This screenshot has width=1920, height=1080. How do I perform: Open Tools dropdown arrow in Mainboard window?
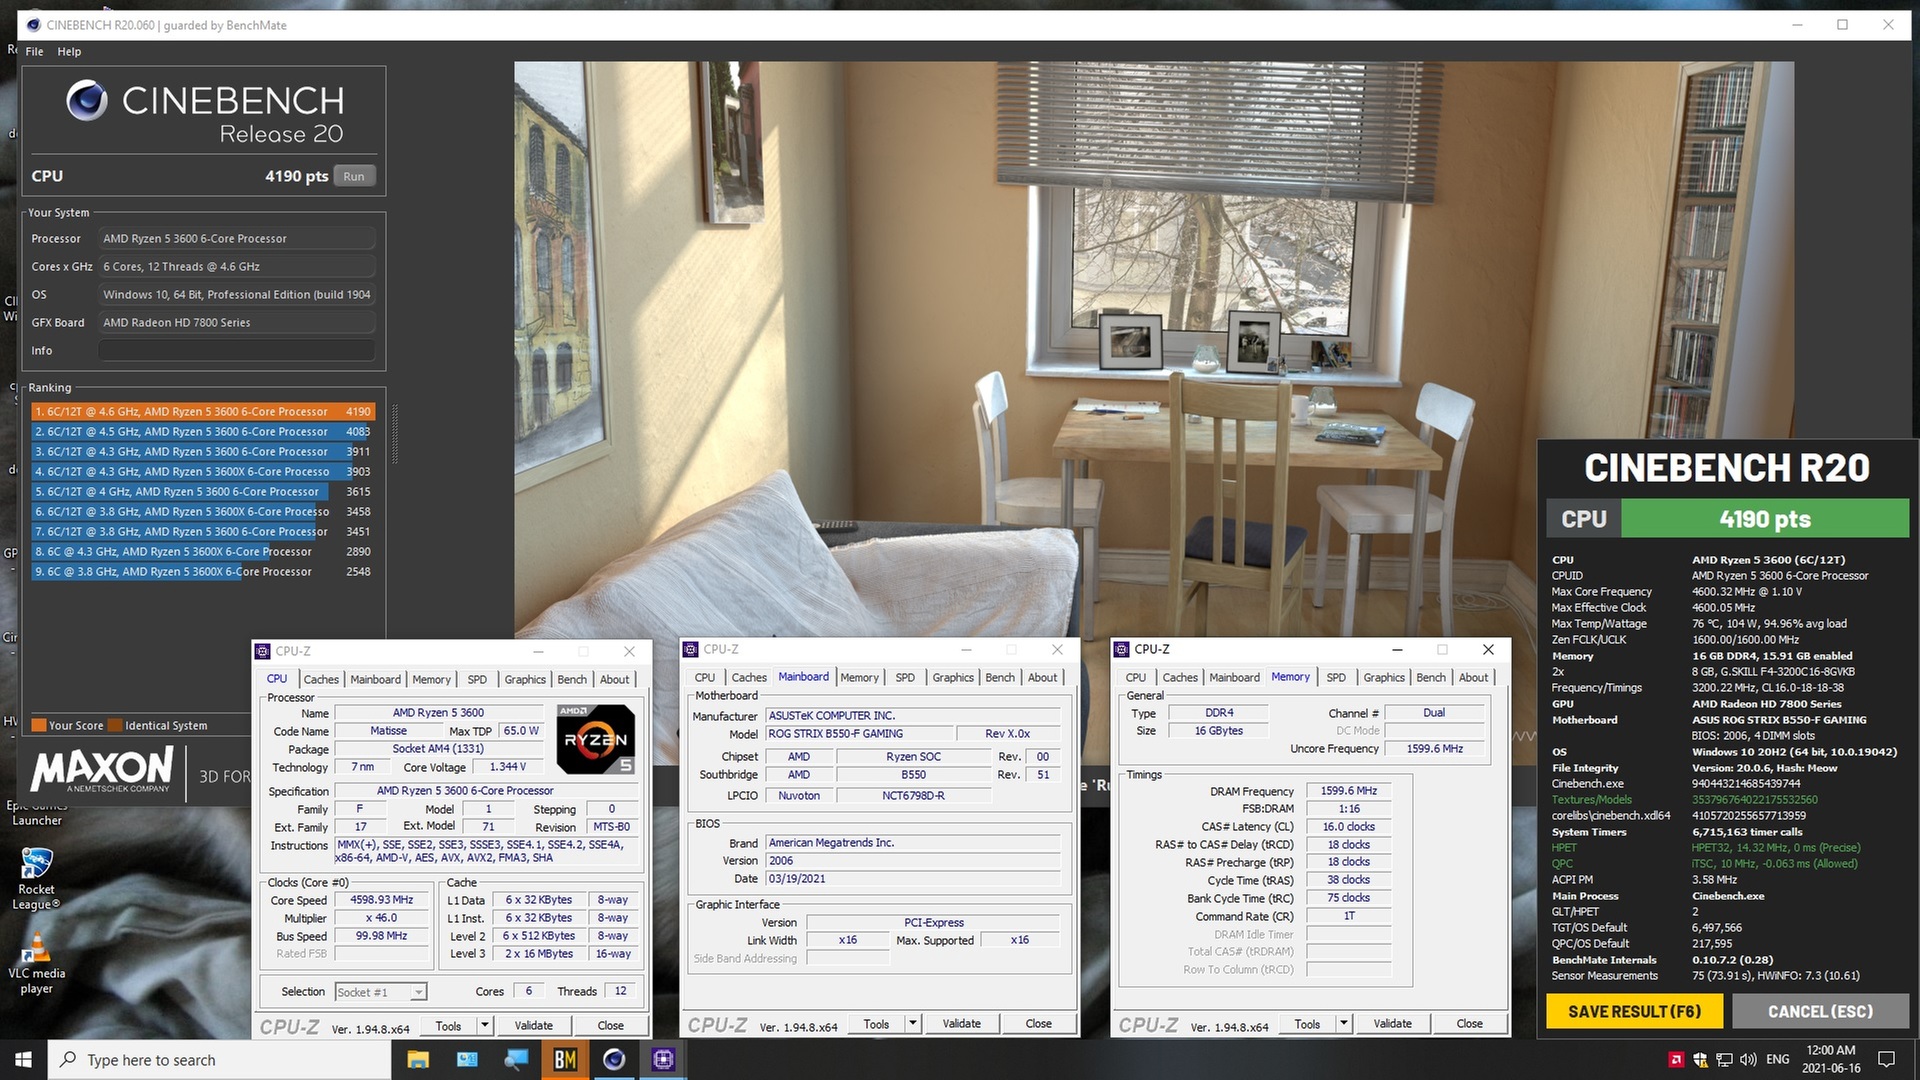click(913, 1023)
